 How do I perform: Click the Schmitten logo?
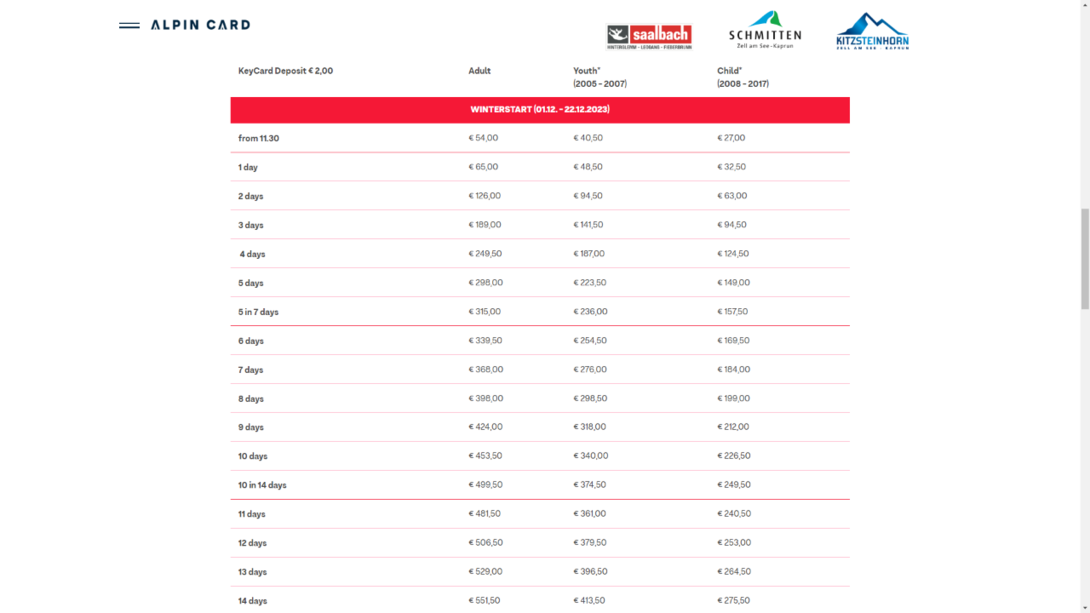tap(765, 31)
